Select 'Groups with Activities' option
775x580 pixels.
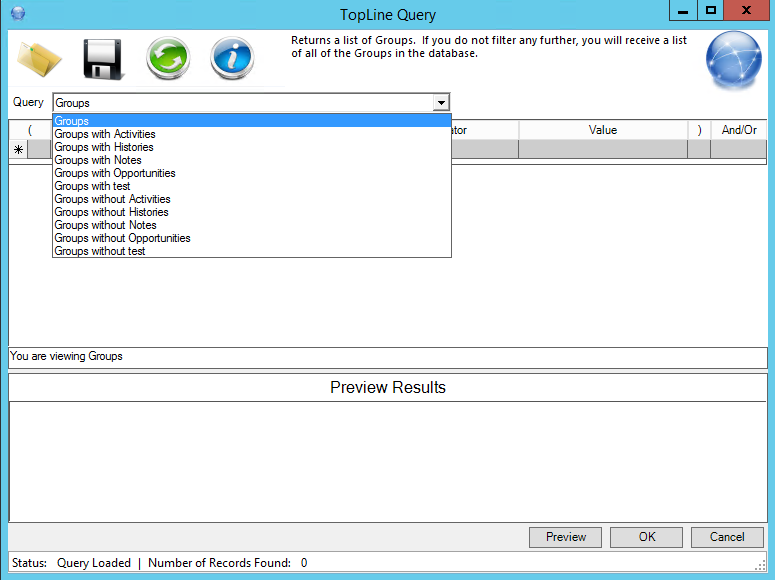coord(252,134)
